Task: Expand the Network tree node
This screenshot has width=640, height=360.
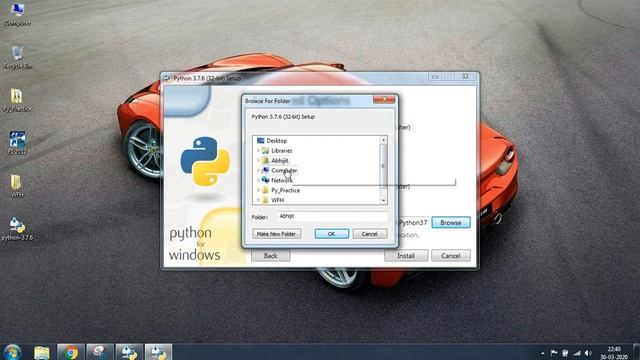Action: 258,180
